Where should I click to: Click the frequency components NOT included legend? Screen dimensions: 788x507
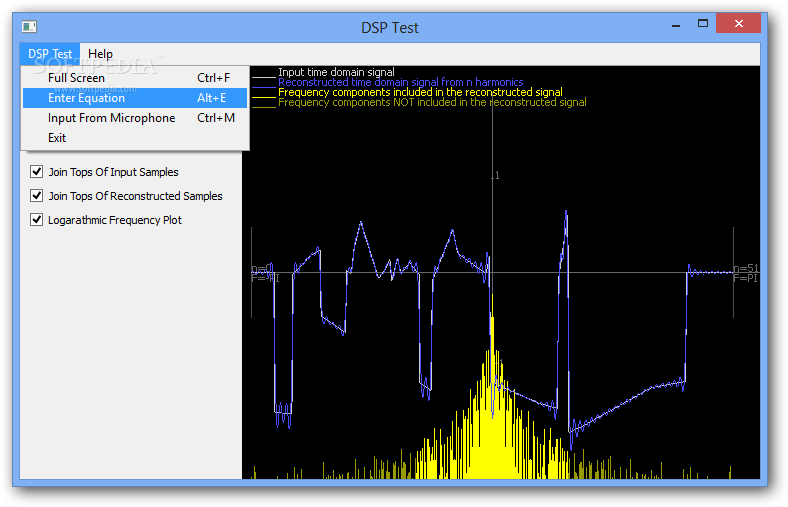click(432, 102)
